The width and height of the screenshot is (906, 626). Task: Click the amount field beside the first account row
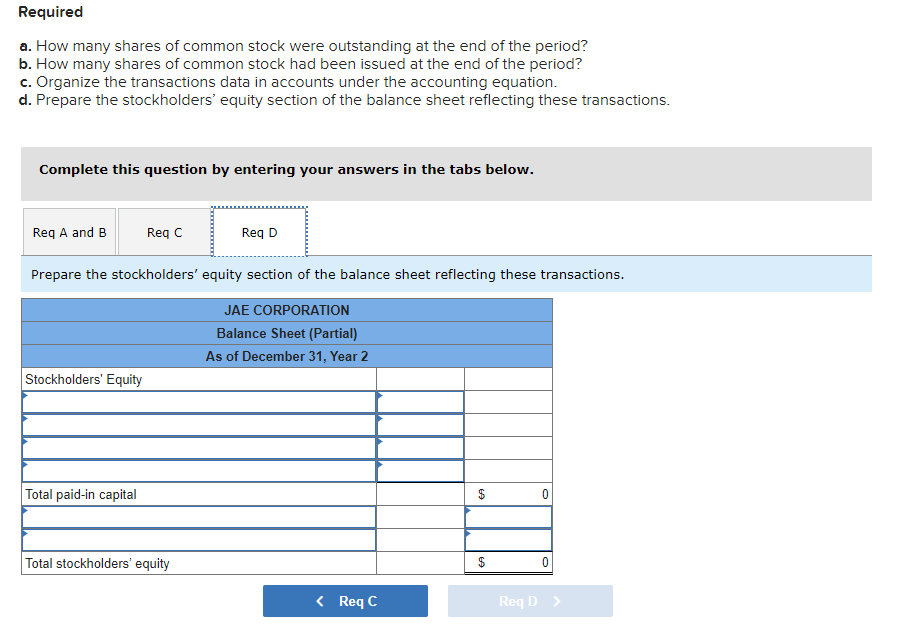coord(420,401)
